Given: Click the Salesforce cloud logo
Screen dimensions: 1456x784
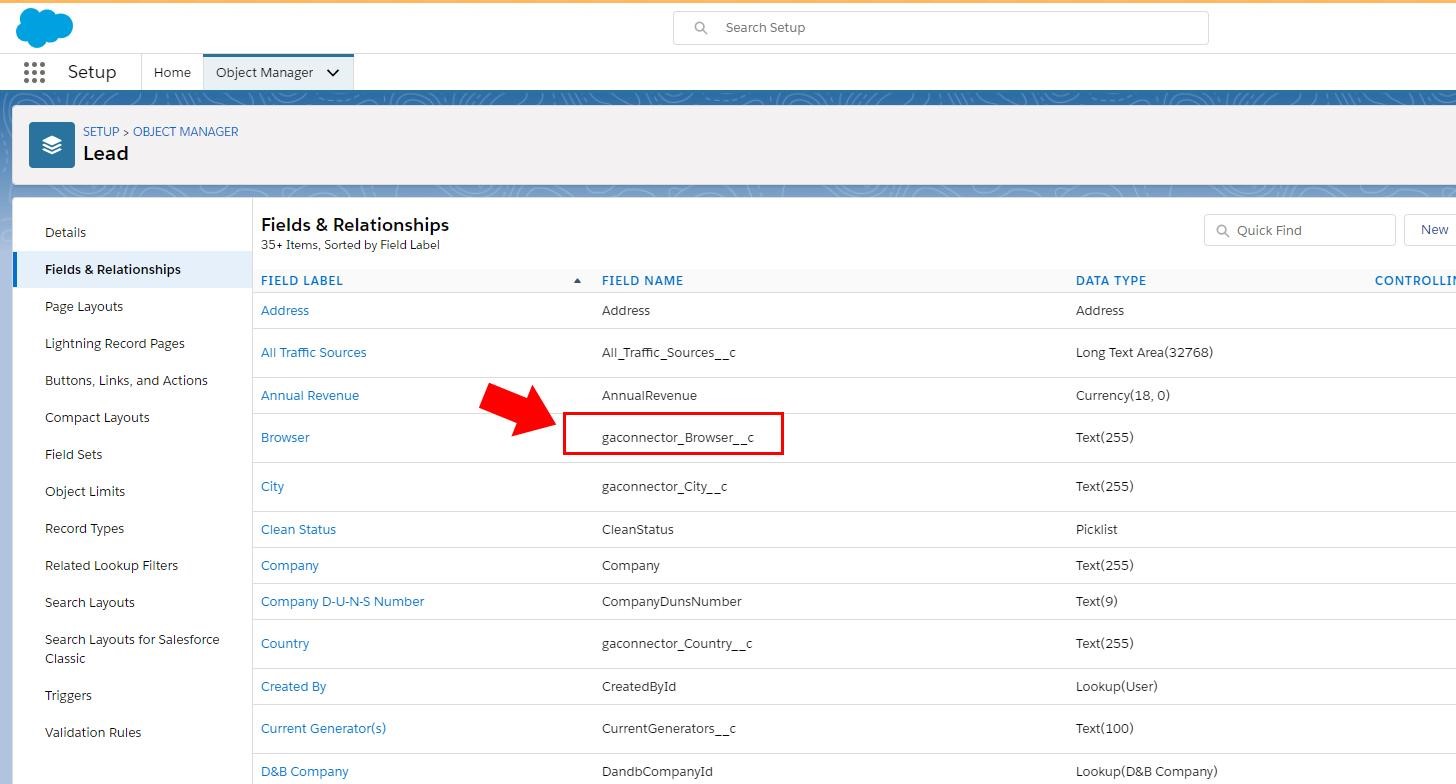Looking at the screenshot, I should click(x=45, y=27).
